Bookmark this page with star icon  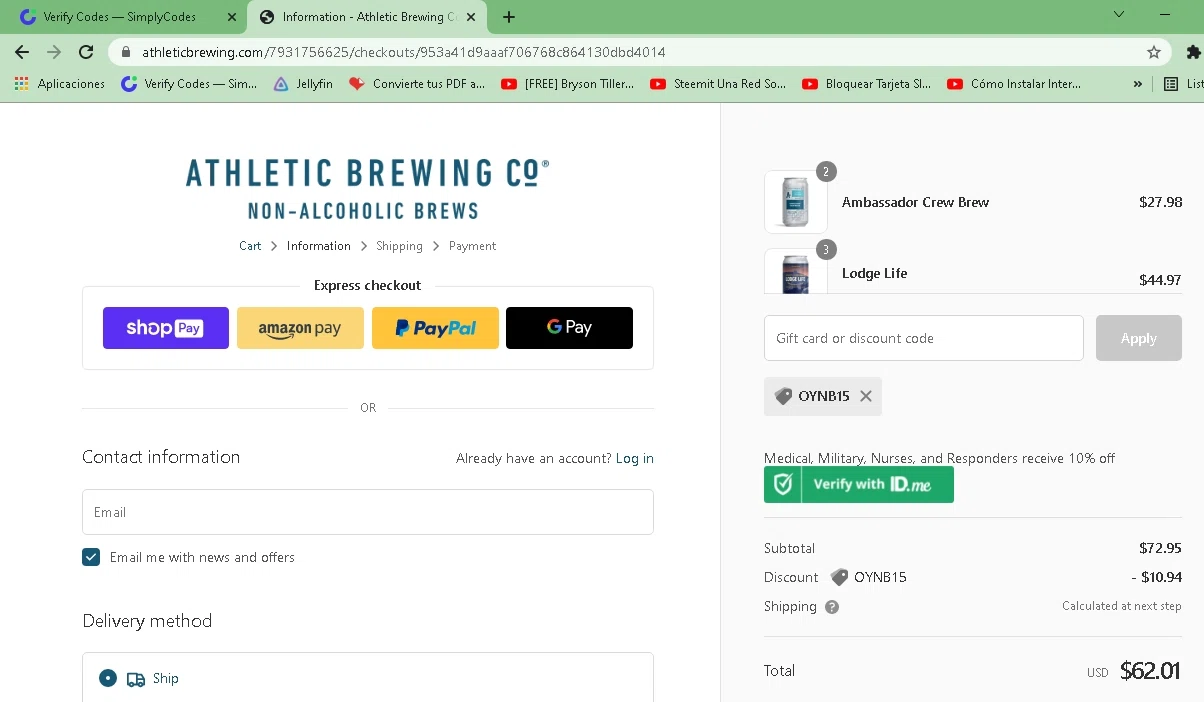pyautogui.click(x=1154, y=52)
